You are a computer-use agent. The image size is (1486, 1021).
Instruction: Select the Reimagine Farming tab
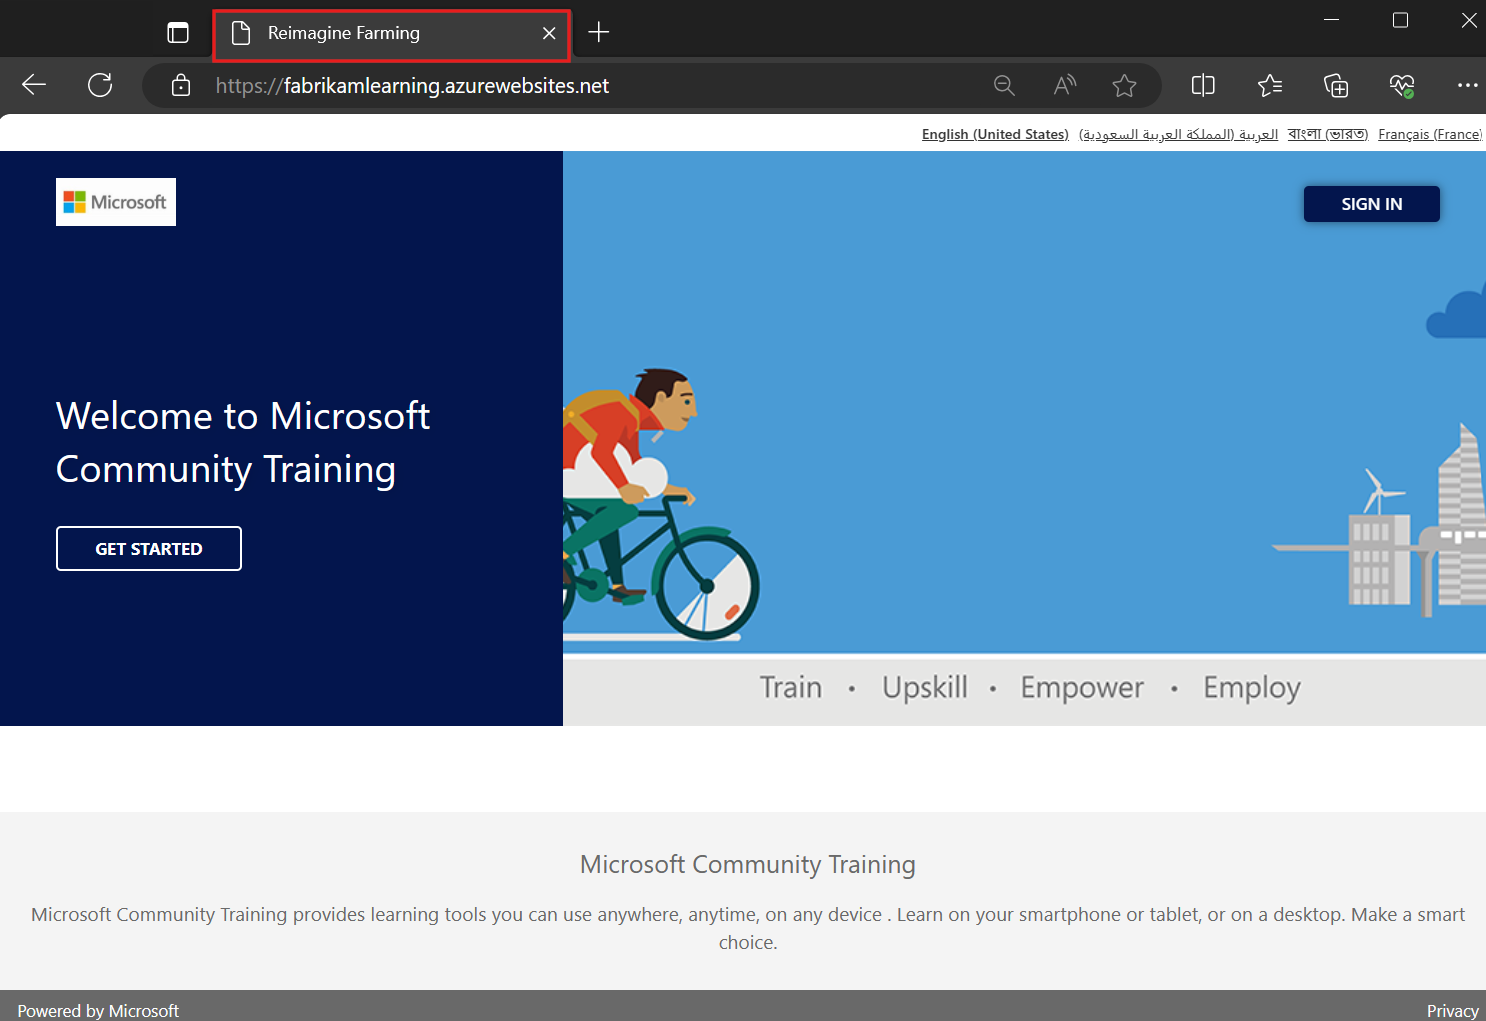click(x=391, y=34)
